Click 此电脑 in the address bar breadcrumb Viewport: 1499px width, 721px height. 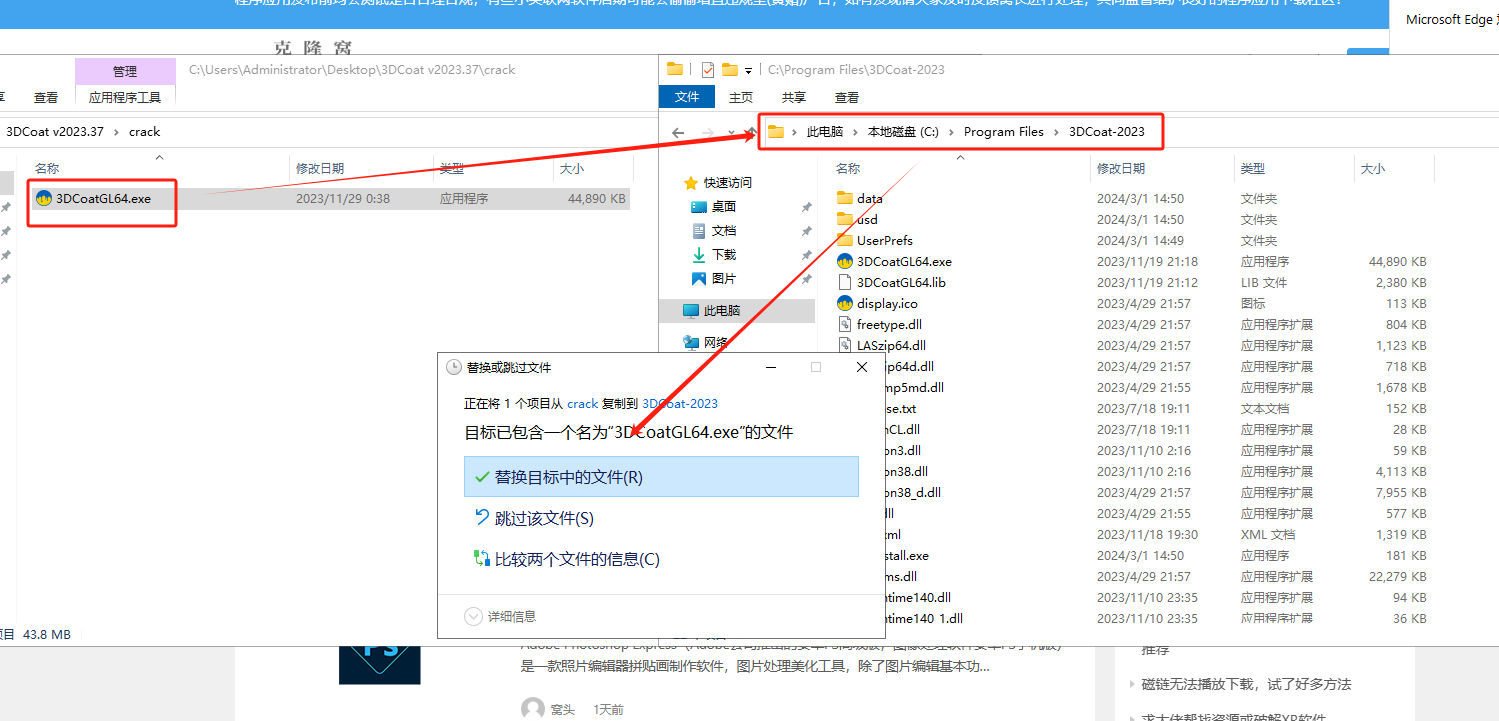point(825,132)
